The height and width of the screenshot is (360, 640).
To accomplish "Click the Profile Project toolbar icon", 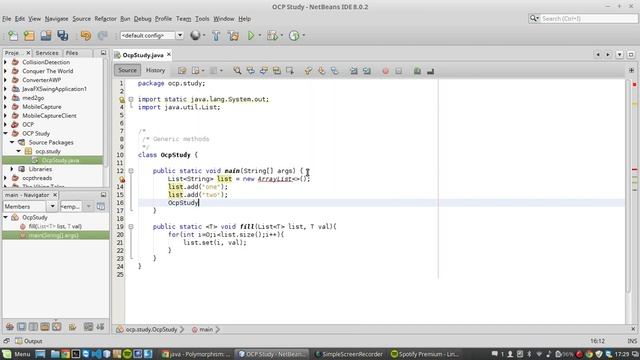I will coord(294,36).
